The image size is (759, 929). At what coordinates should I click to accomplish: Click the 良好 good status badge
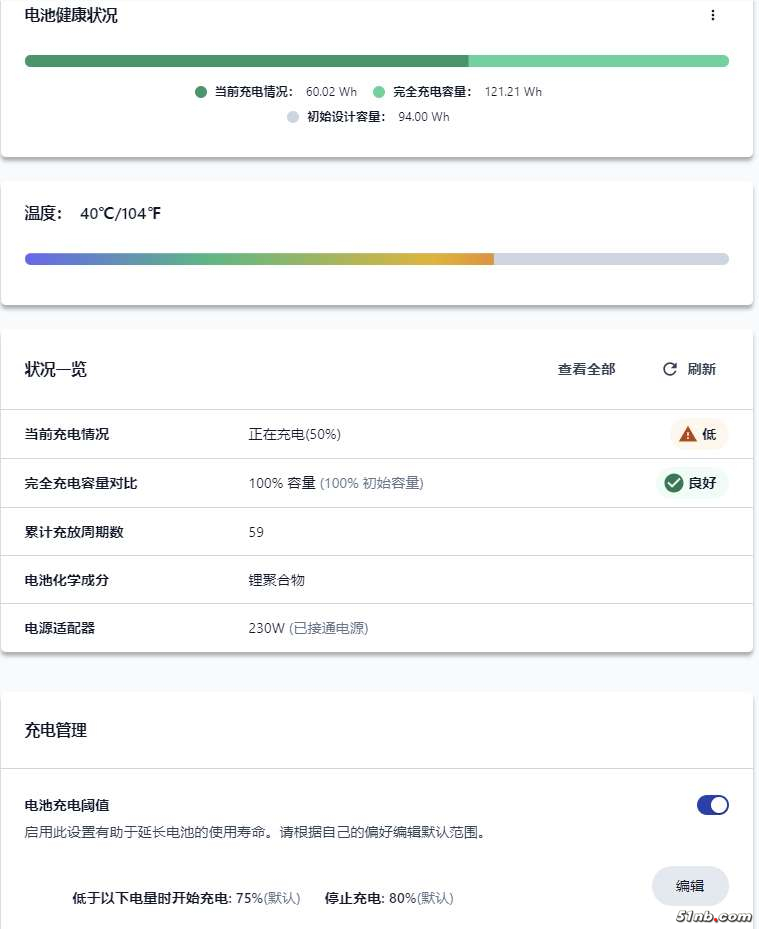(x=692, y=483)
